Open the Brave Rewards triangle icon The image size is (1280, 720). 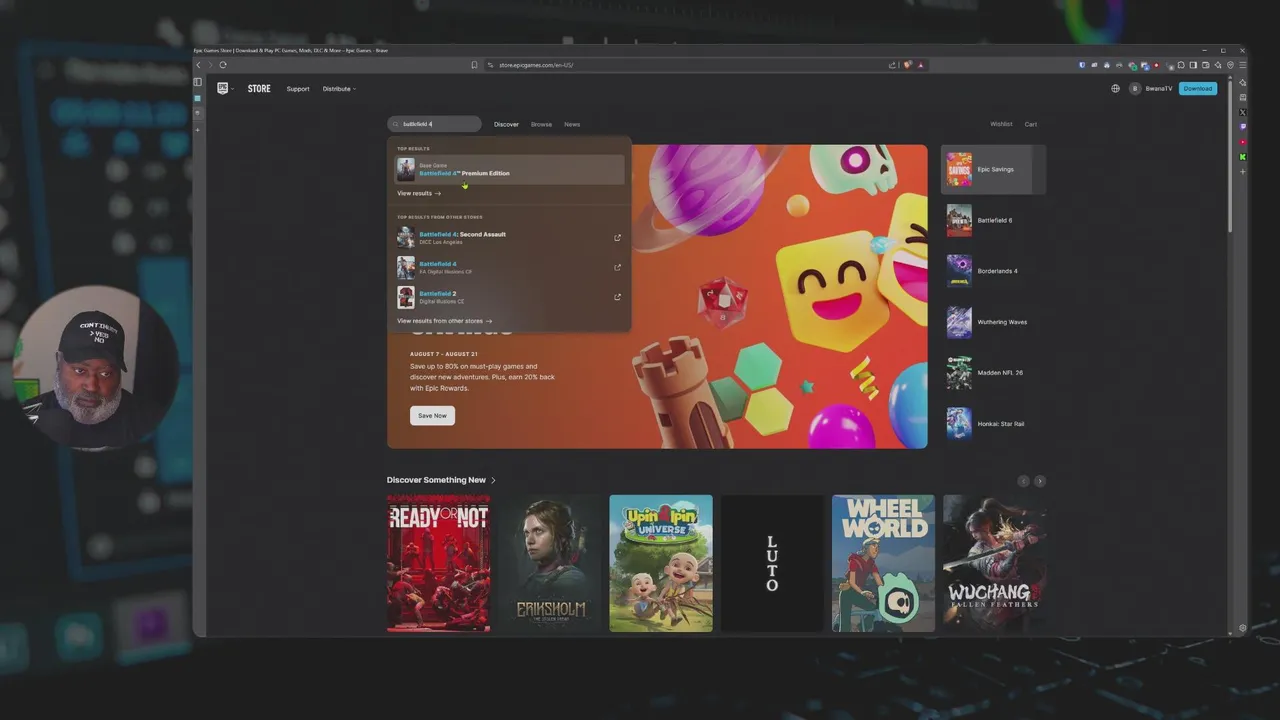tap(920, 65)
